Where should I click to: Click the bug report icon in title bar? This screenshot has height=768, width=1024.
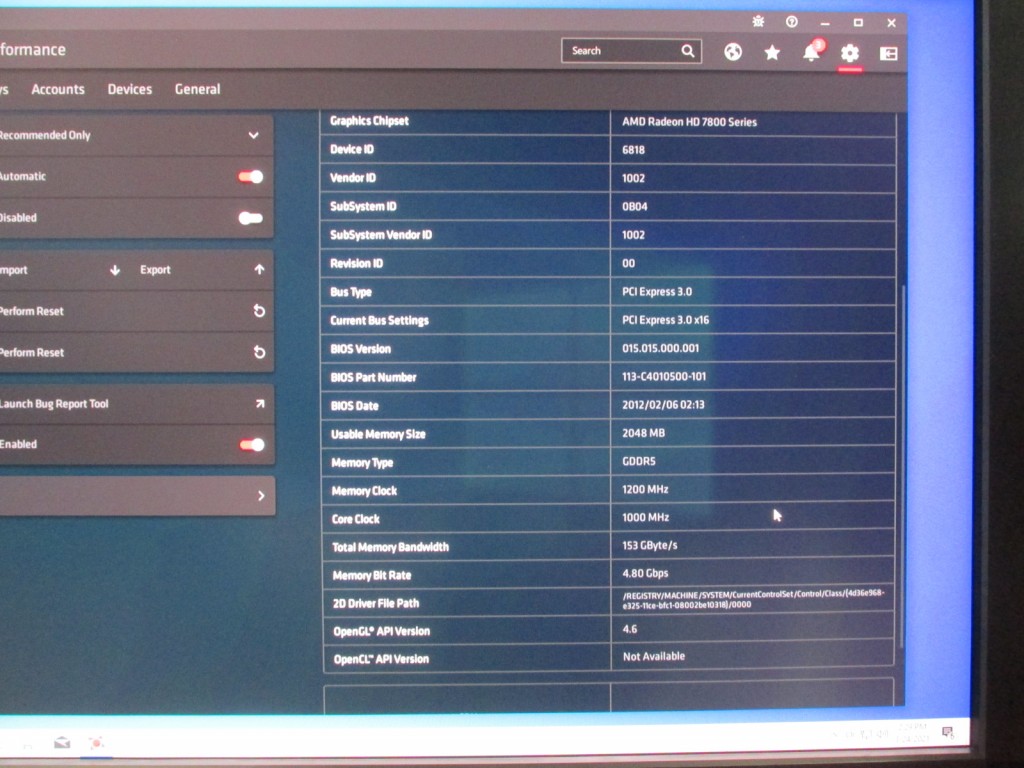[758, 22]
